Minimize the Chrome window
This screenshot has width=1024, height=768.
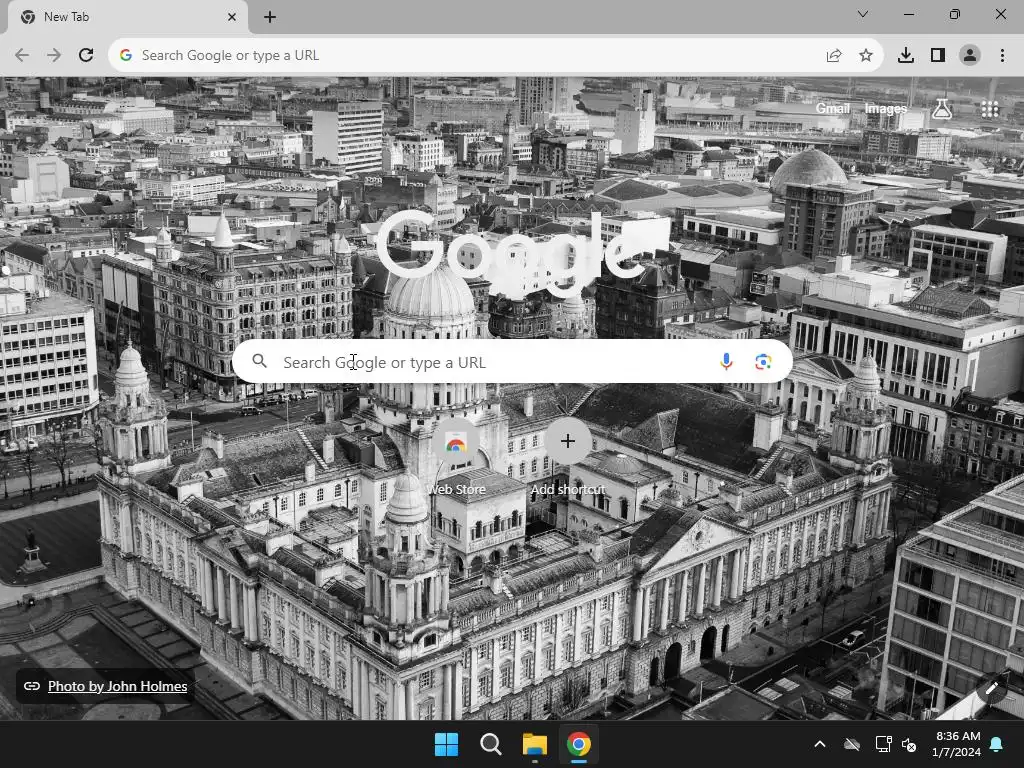[908, 14]
